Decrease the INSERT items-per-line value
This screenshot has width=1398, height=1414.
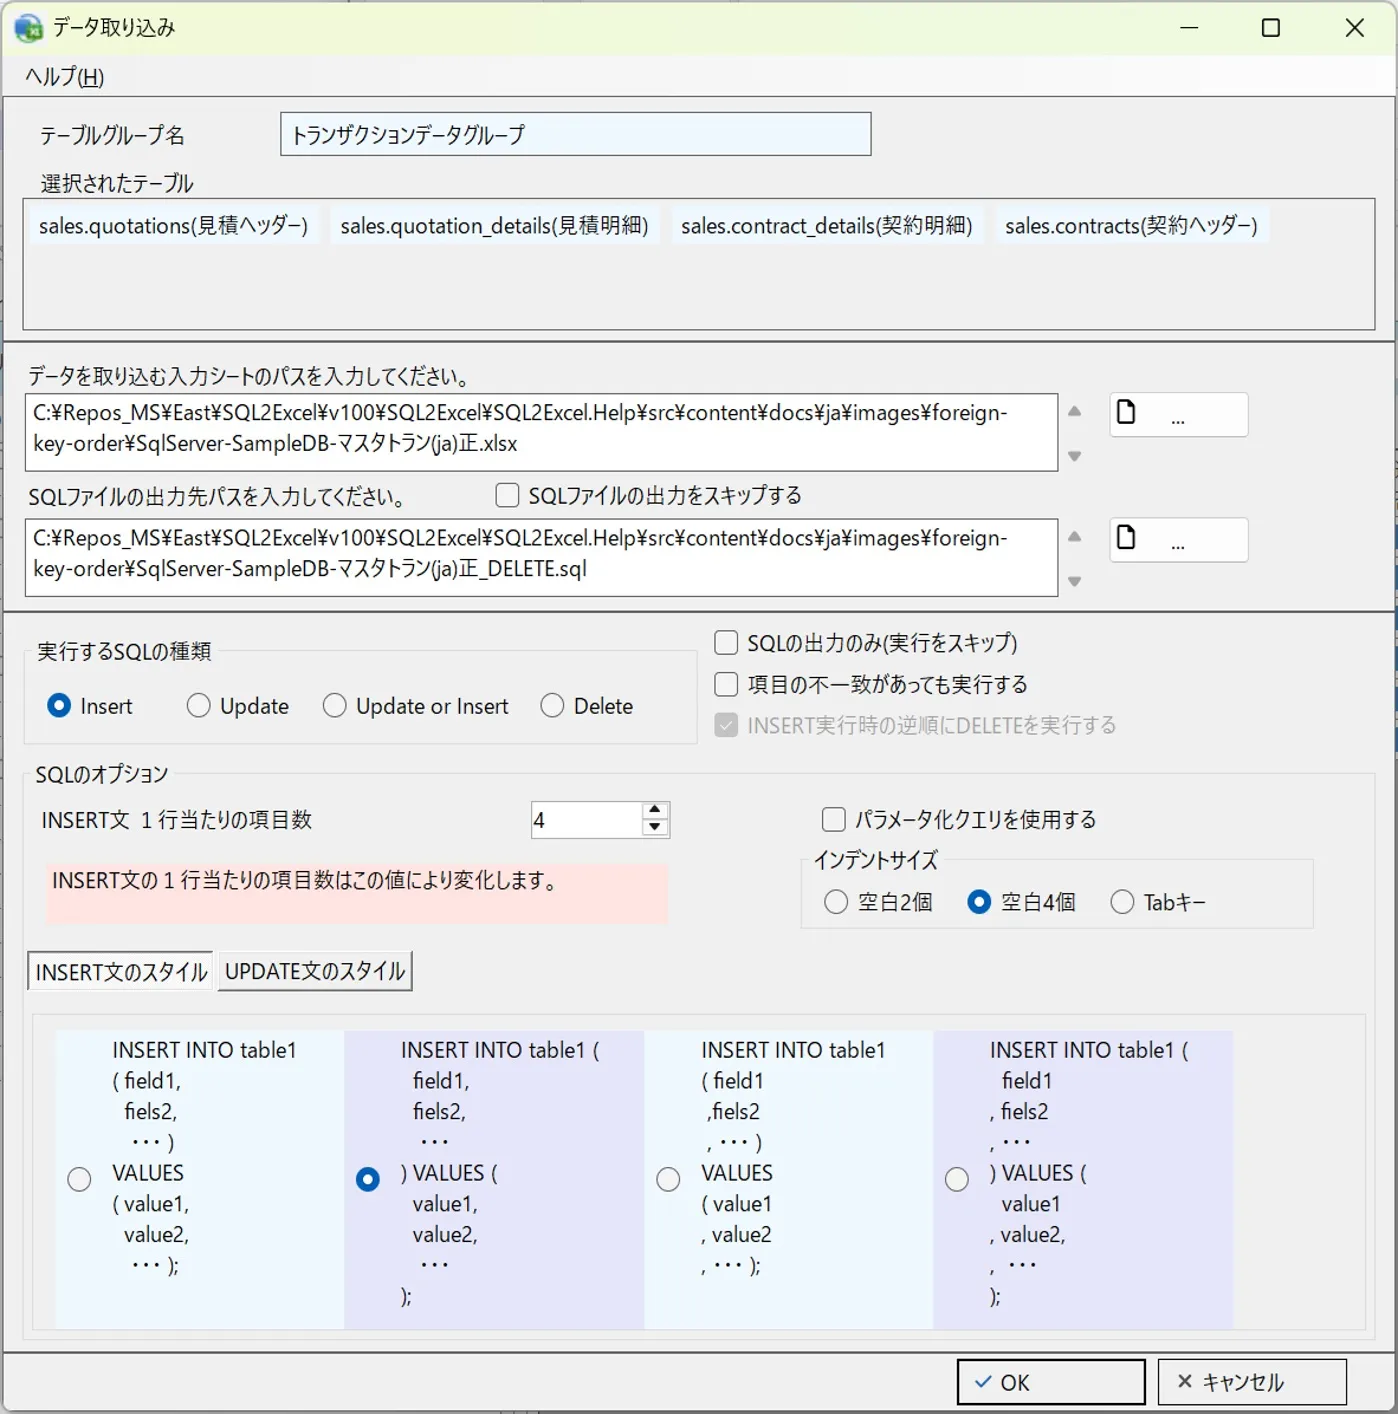(655, 828)
